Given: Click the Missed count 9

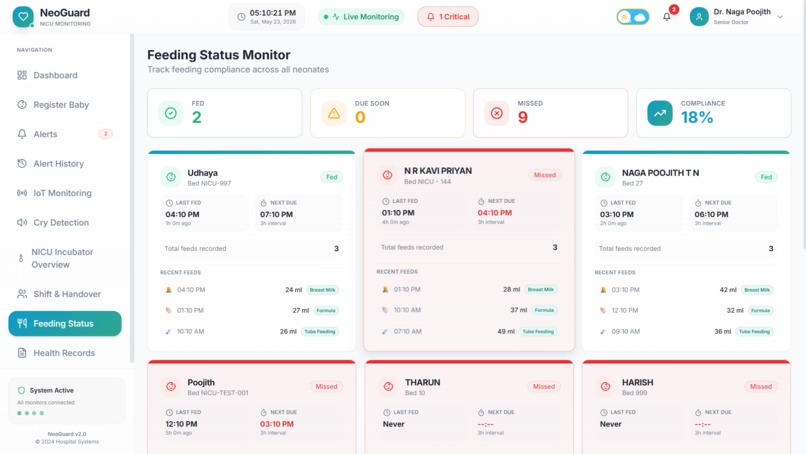Looking at the screenshot, I should point(523,118).
